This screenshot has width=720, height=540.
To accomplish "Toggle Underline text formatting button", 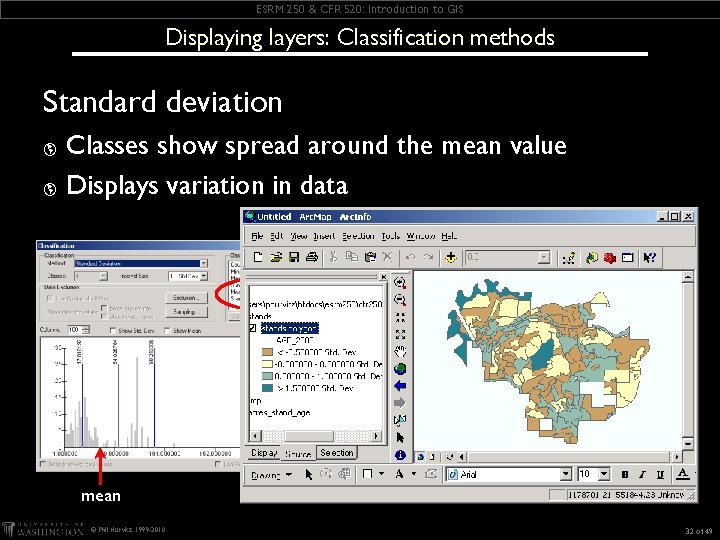I will [x=660, y=474].
